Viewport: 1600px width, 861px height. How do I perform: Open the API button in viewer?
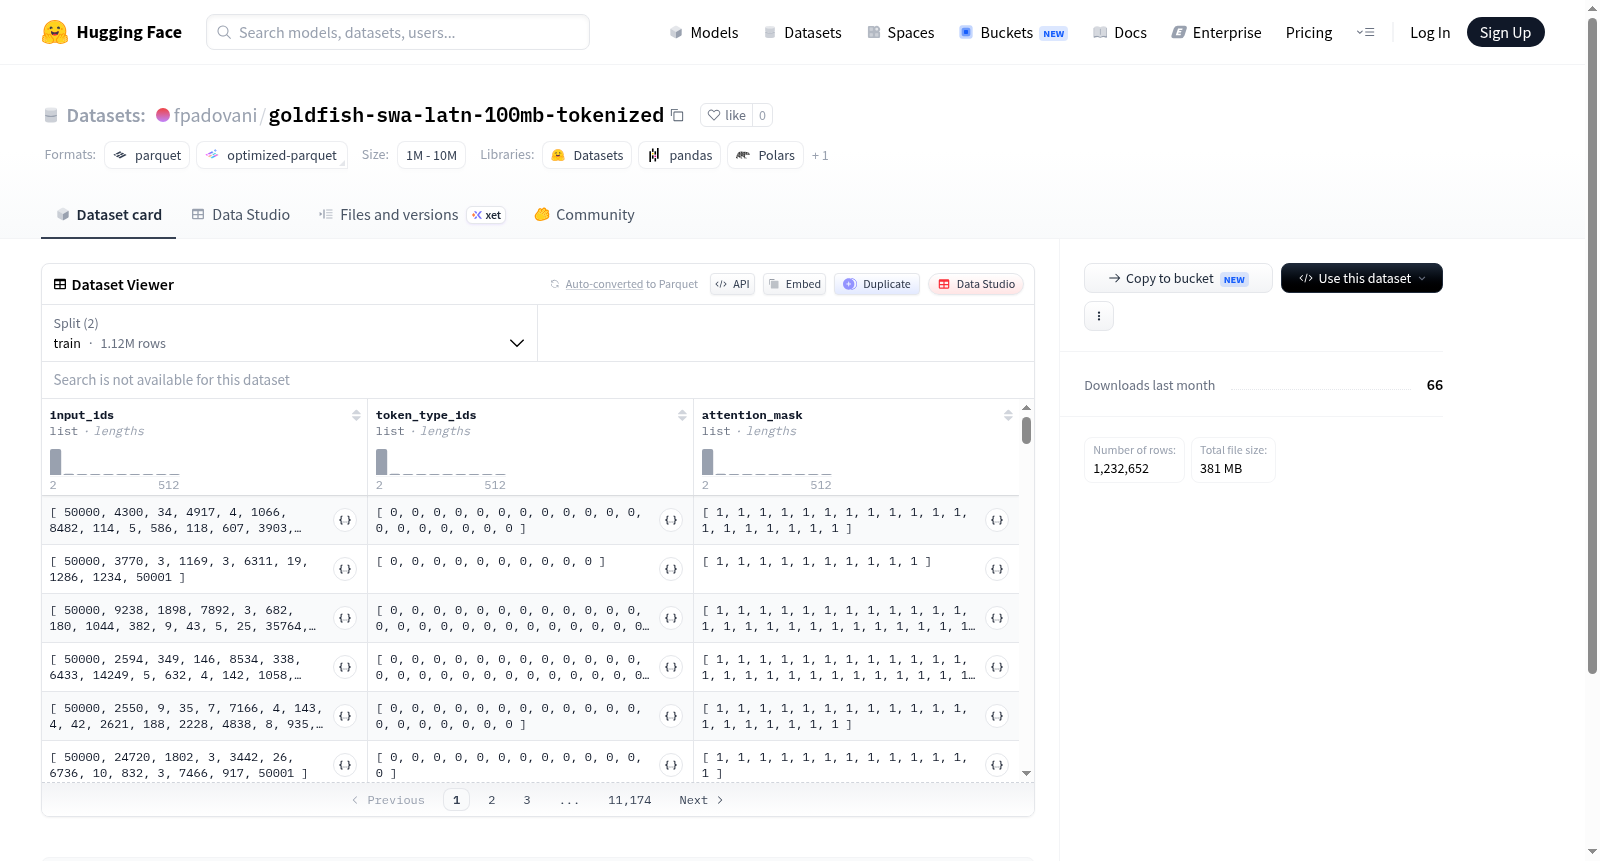(732, 284)
